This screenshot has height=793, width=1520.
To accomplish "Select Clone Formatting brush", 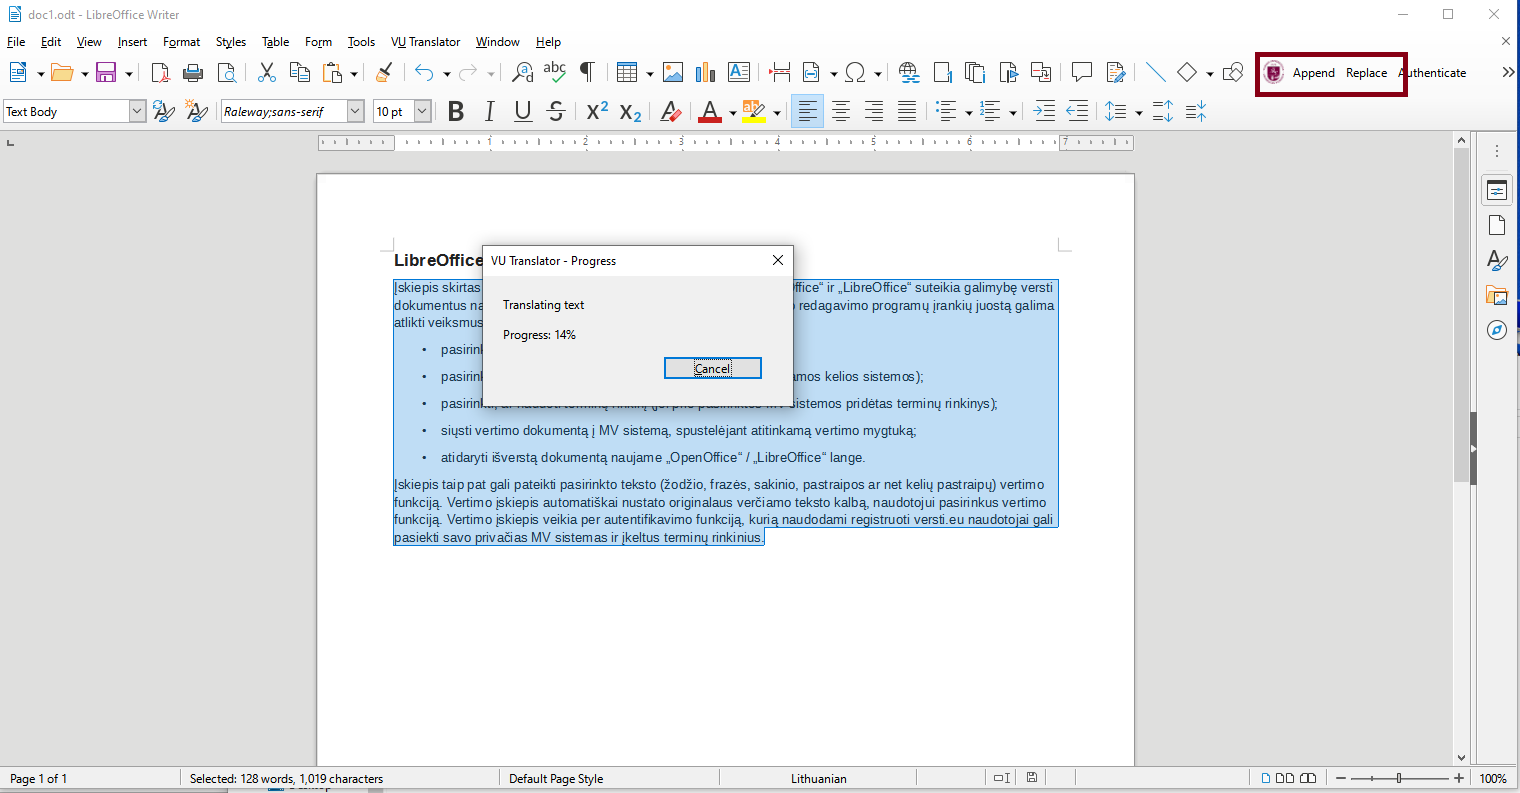I will click(384, 73).
